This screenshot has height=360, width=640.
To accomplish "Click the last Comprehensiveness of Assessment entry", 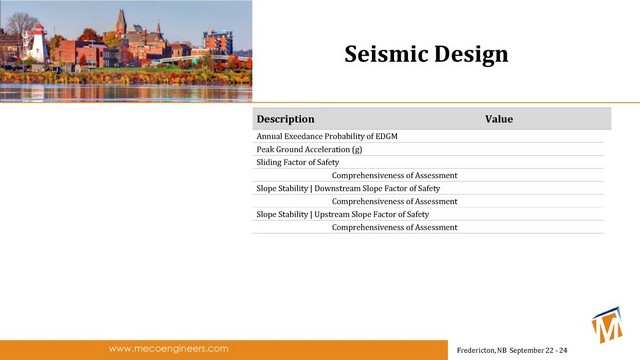I will [394, 227].
